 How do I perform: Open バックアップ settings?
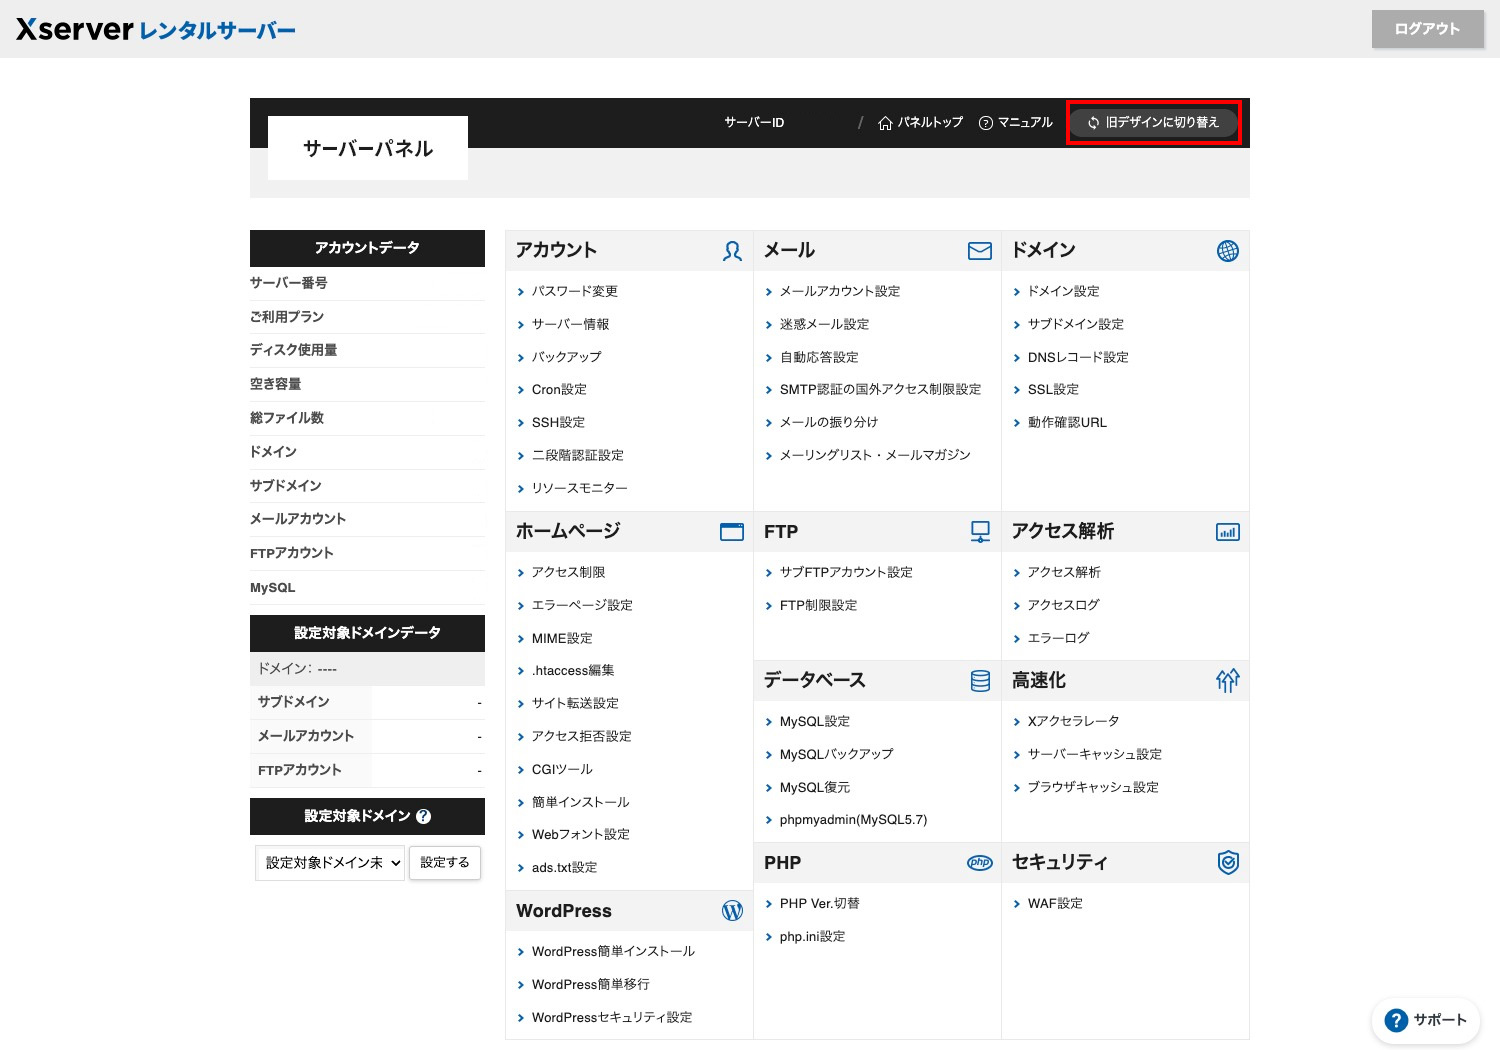(x=567, y=357)
